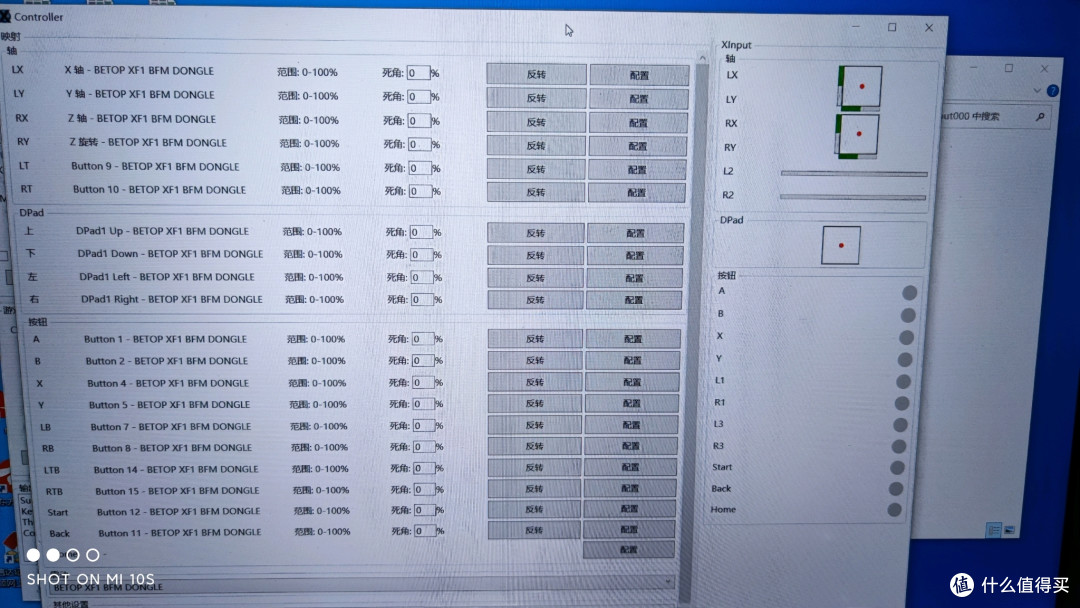
Task: Click the XInput DPad position box
Action: [840, 245]
